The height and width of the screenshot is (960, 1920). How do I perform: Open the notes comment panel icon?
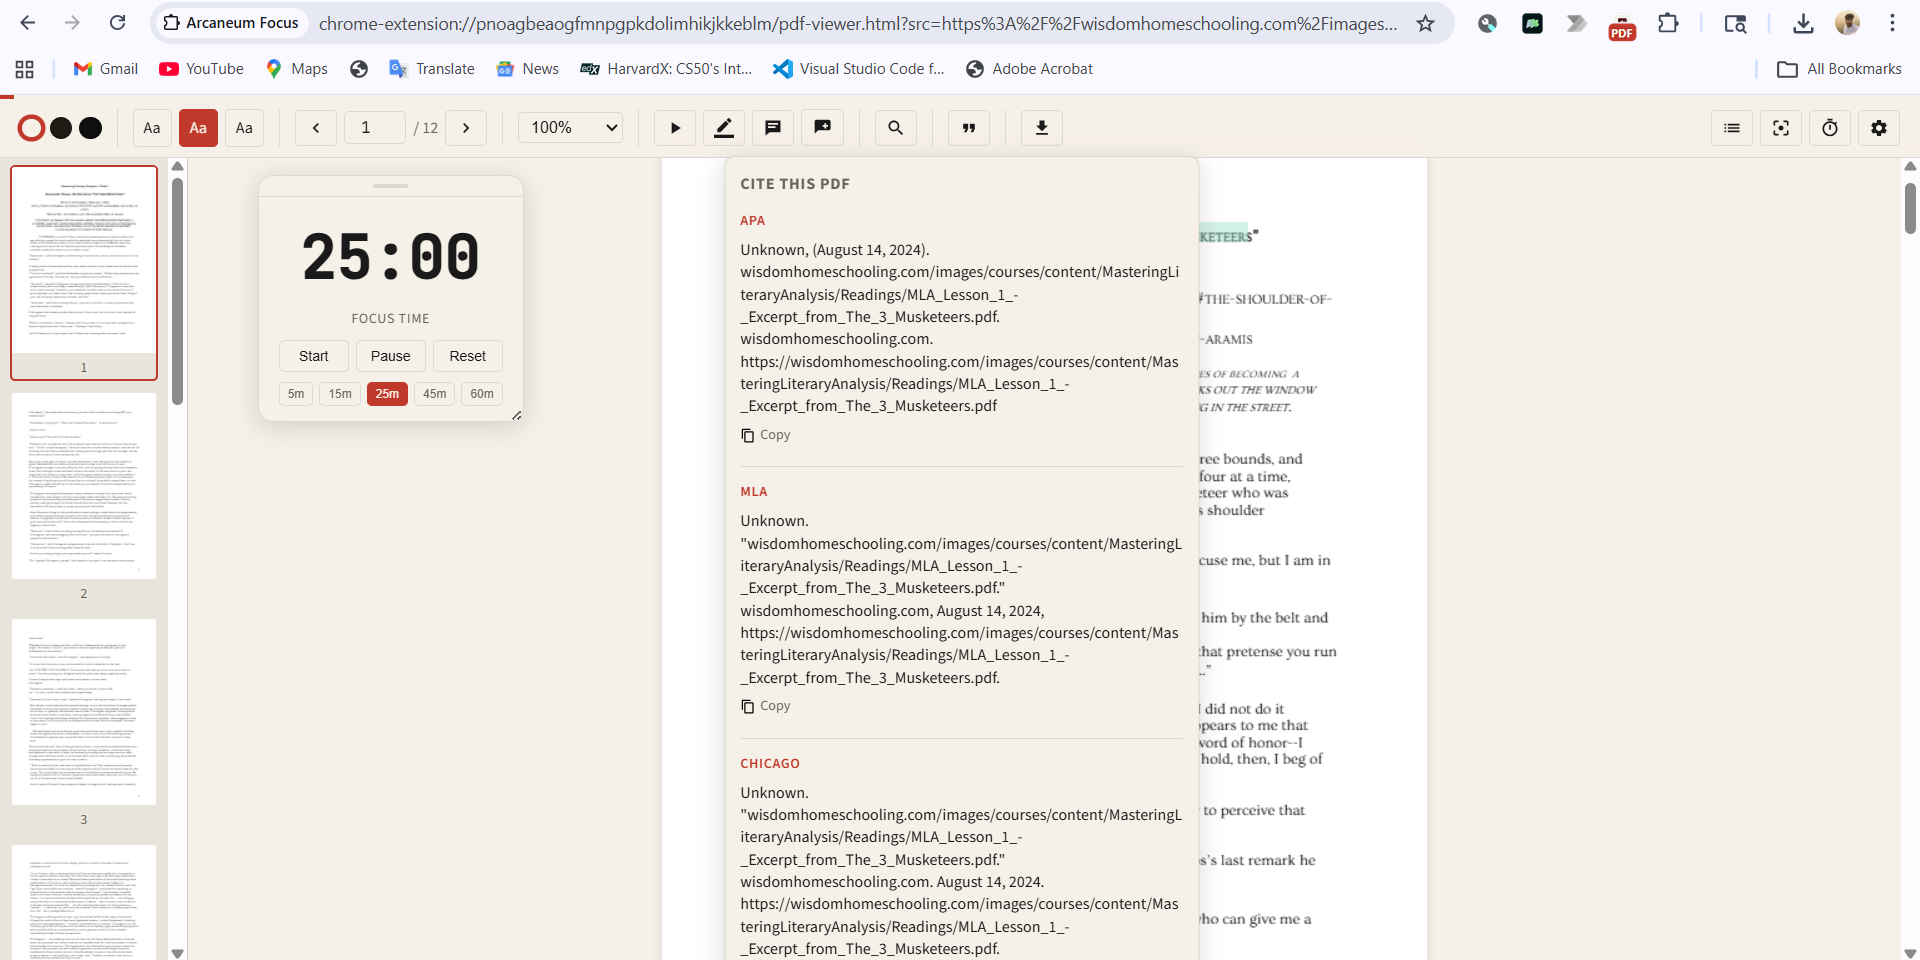[x=773, y=128]
